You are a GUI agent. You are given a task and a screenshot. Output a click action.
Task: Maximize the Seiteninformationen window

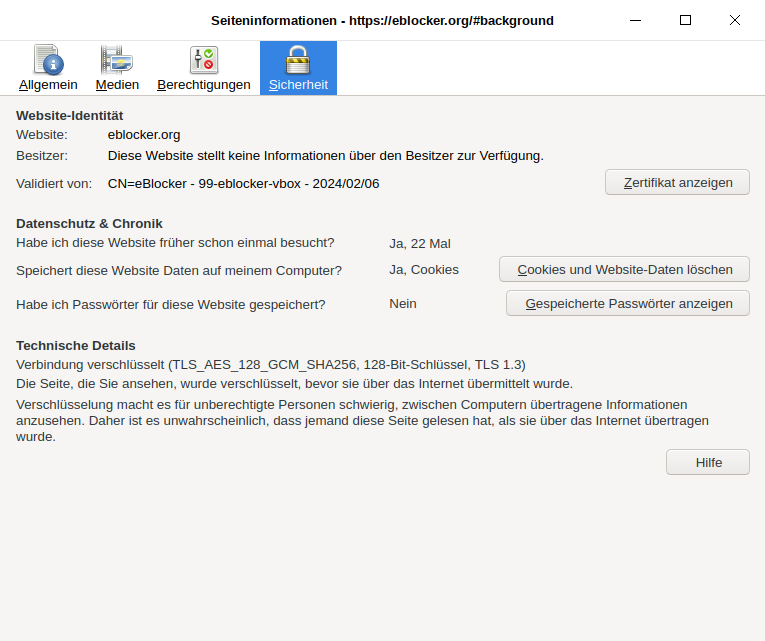(x=685, y=20)
